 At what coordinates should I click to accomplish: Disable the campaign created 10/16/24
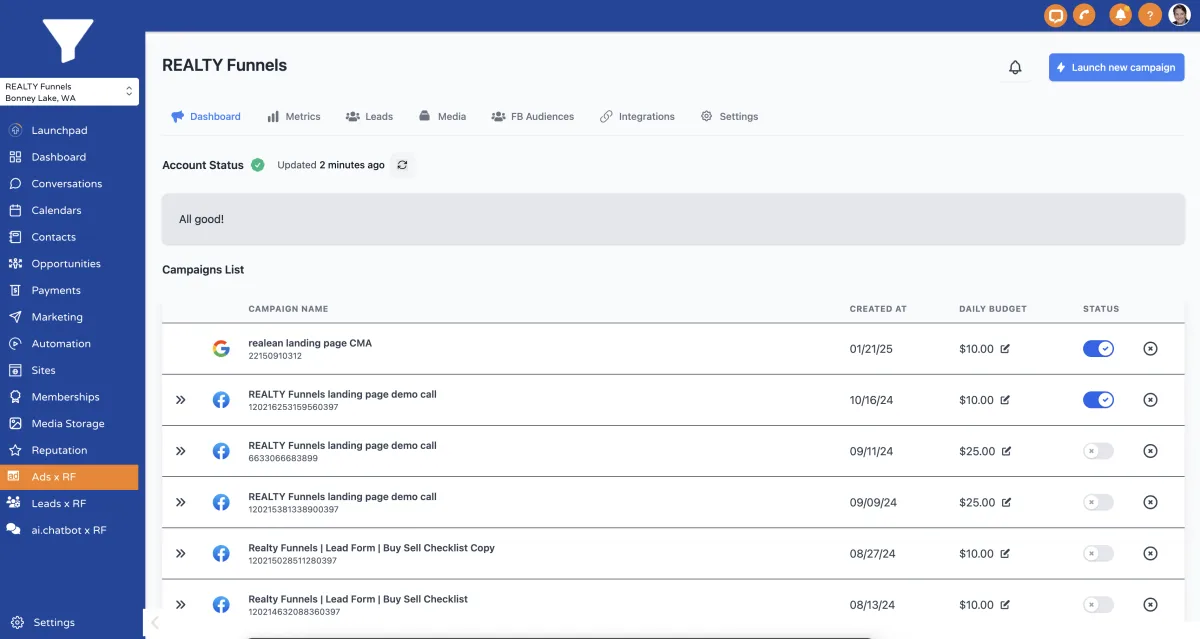(x=1098, y=400)
